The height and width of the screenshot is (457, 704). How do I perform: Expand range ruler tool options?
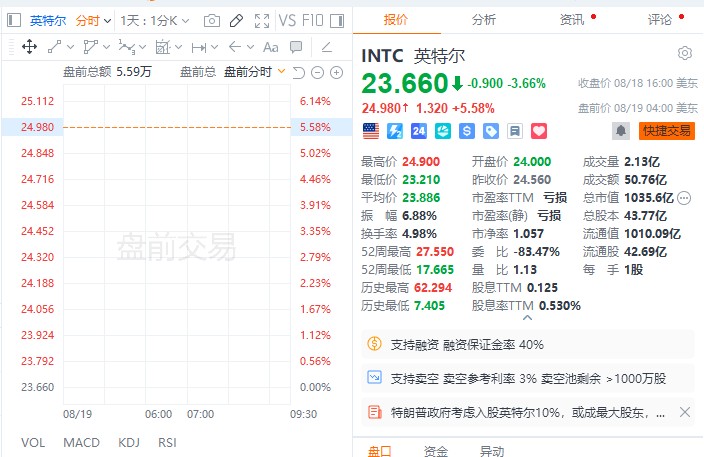(214, 47)
